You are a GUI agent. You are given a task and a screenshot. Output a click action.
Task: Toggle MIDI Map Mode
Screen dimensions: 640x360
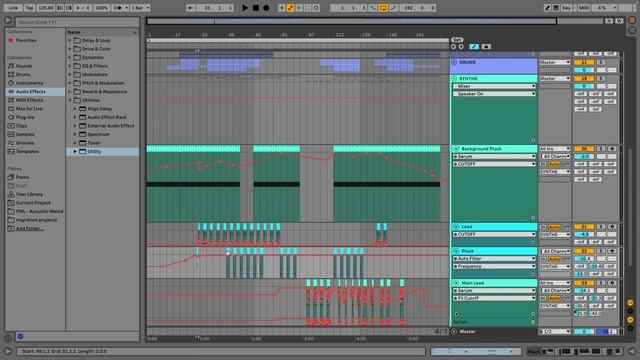click(x=583, y=8)
